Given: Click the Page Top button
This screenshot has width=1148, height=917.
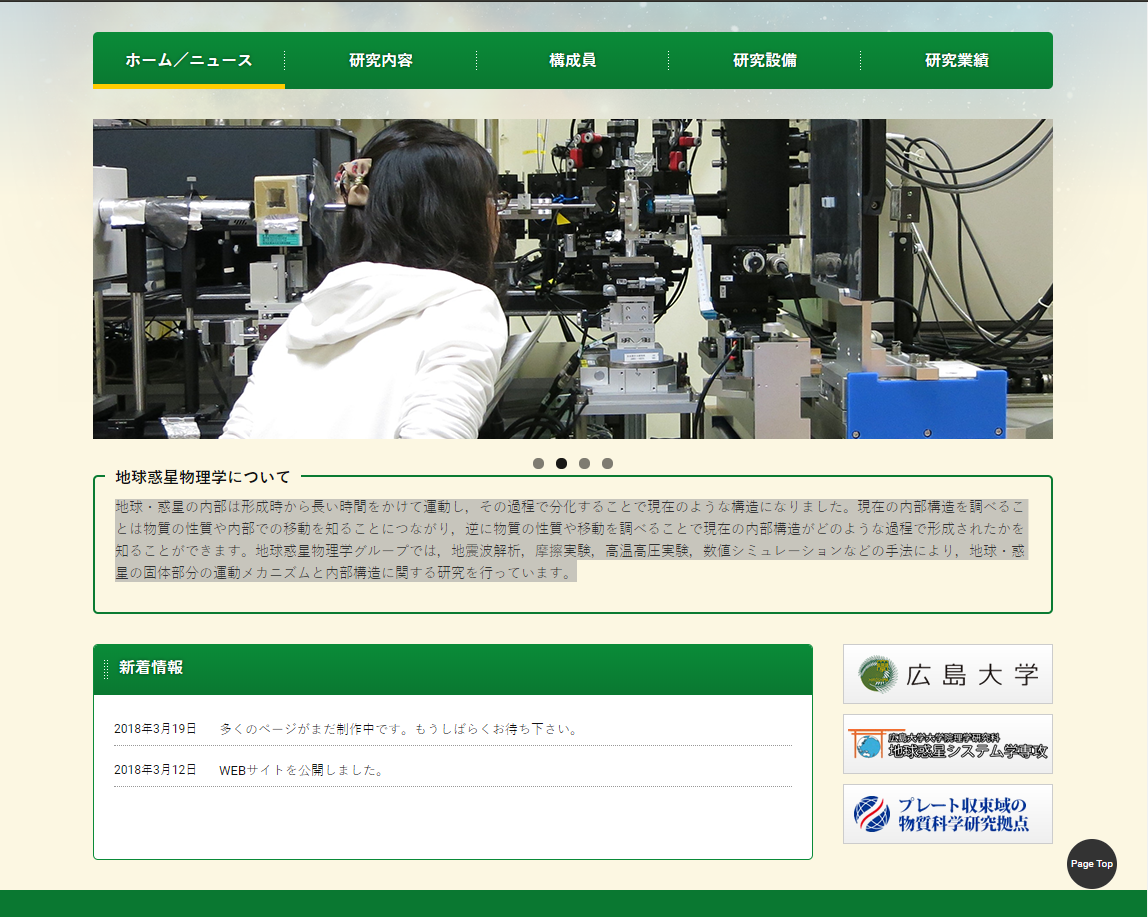Looking at the screenshot, I should (x=1092, y=864).
